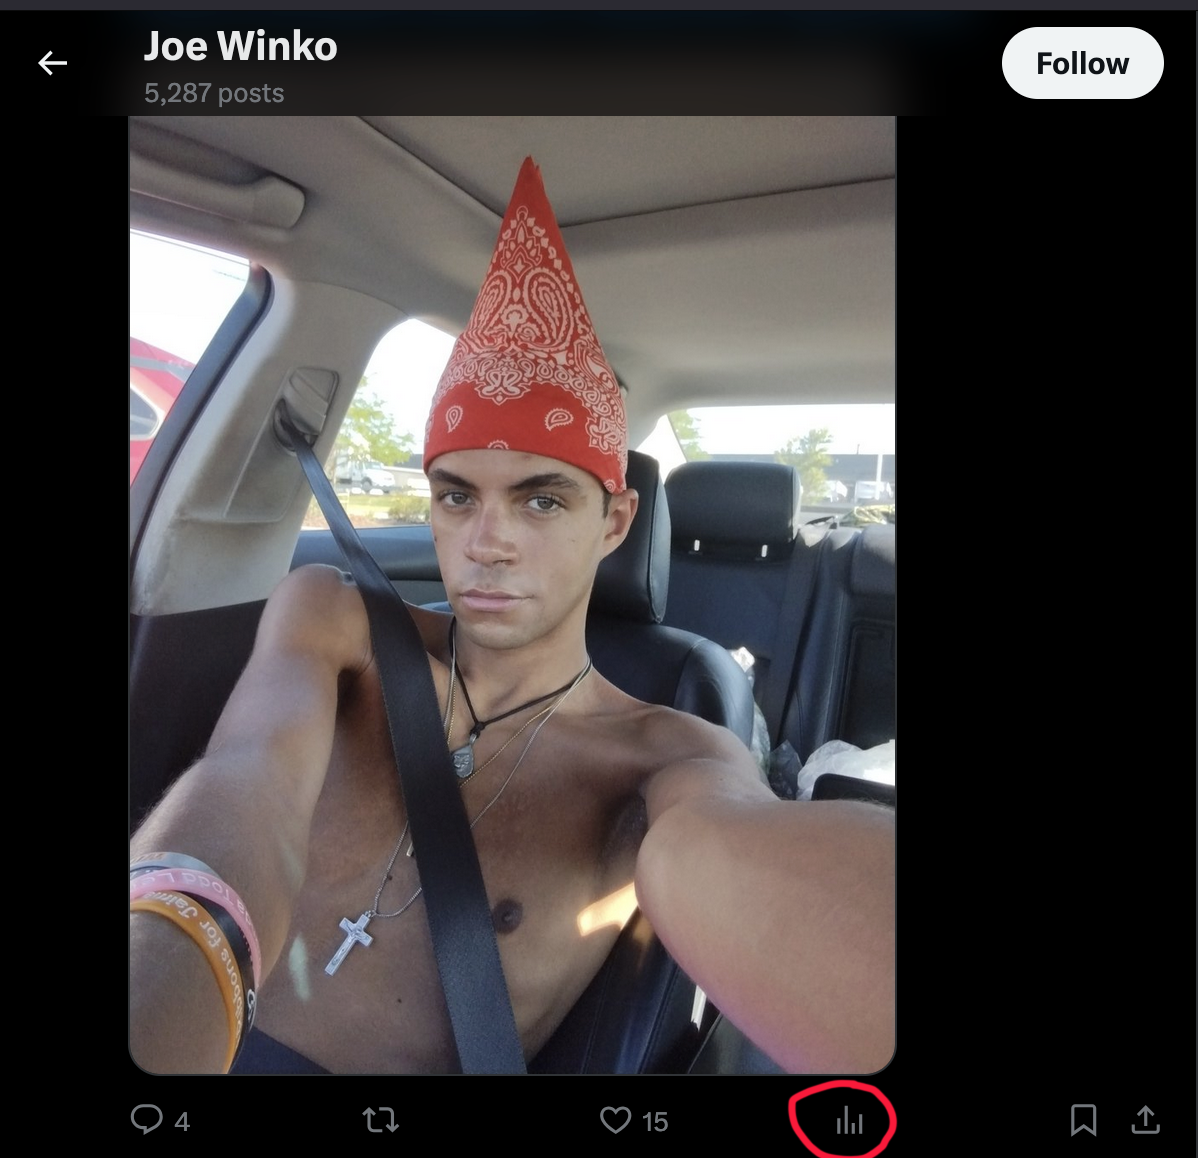Share the post via upload arrow icon
Image resolution: width=1198 pixels, height=1158 pixels.
pos(1145,1120)
